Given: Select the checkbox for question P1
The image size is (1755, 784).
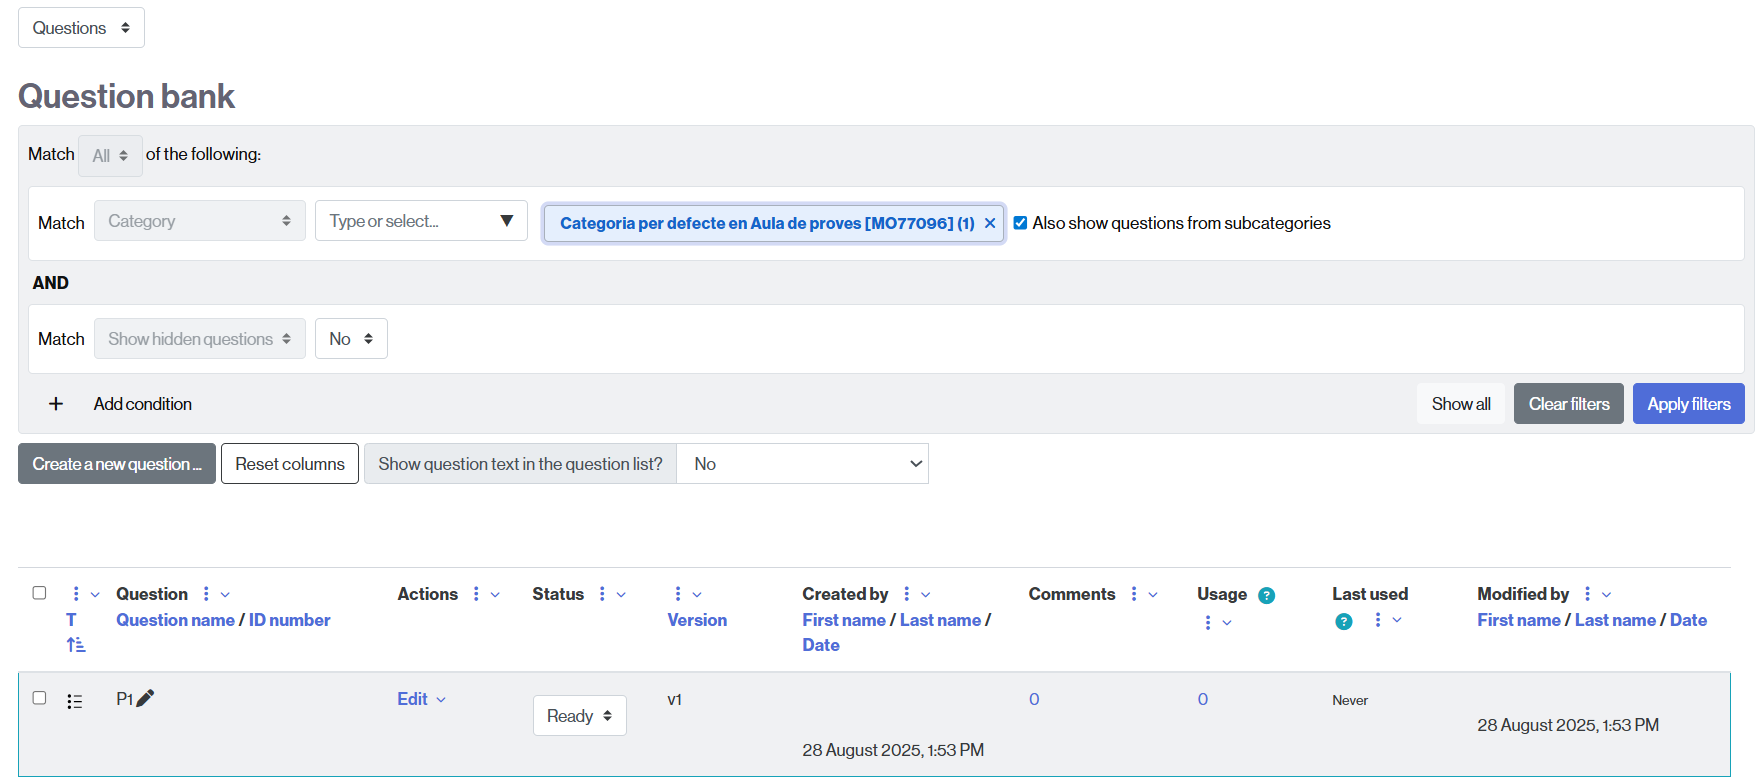Looking at the screenshot, I should (39, 698).
